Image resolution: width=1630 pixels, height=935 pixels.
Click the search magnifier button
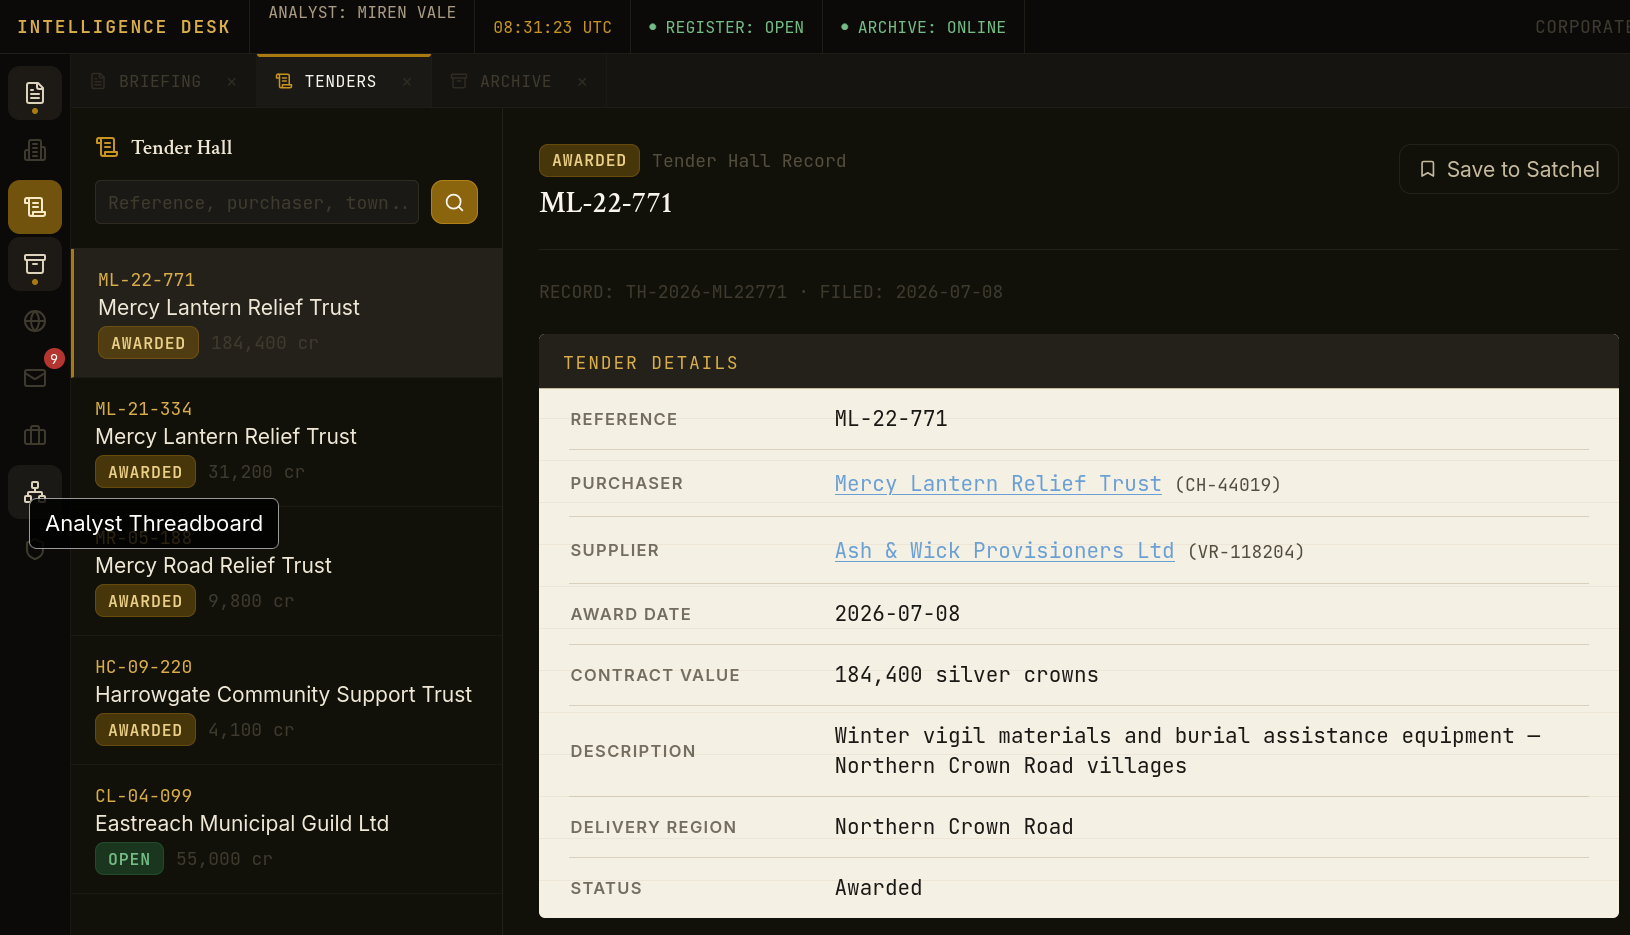[454, 202]
